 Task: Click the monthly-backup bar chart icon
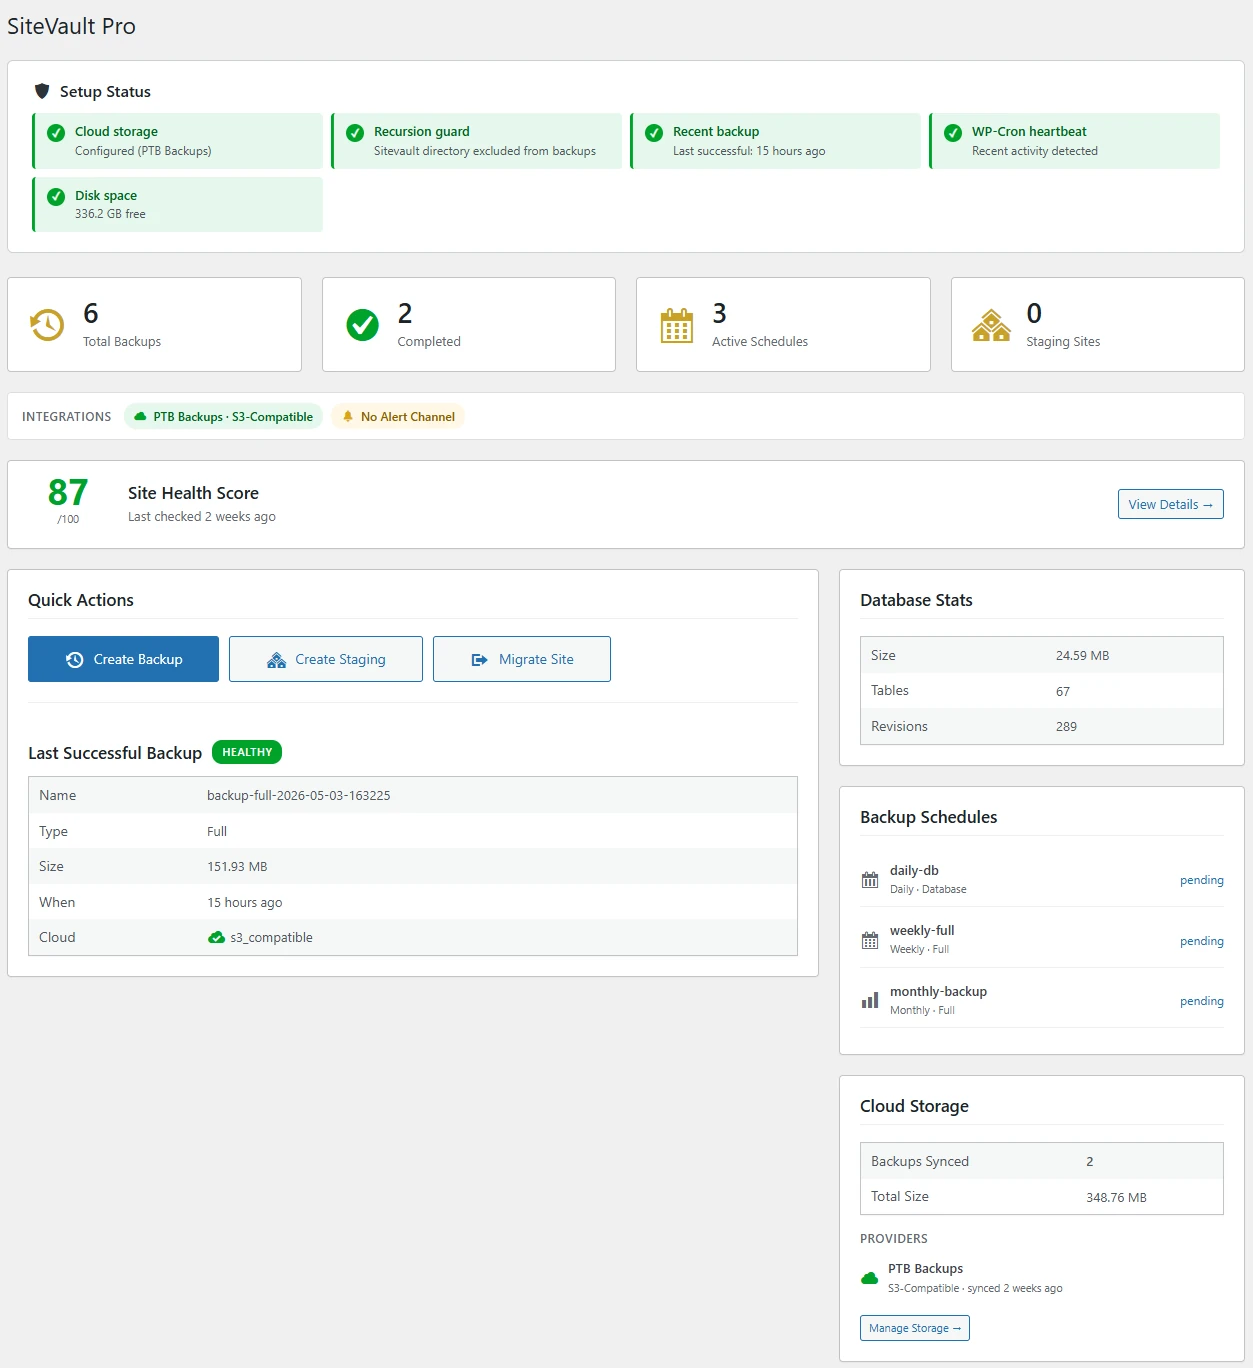point(870,1000)
